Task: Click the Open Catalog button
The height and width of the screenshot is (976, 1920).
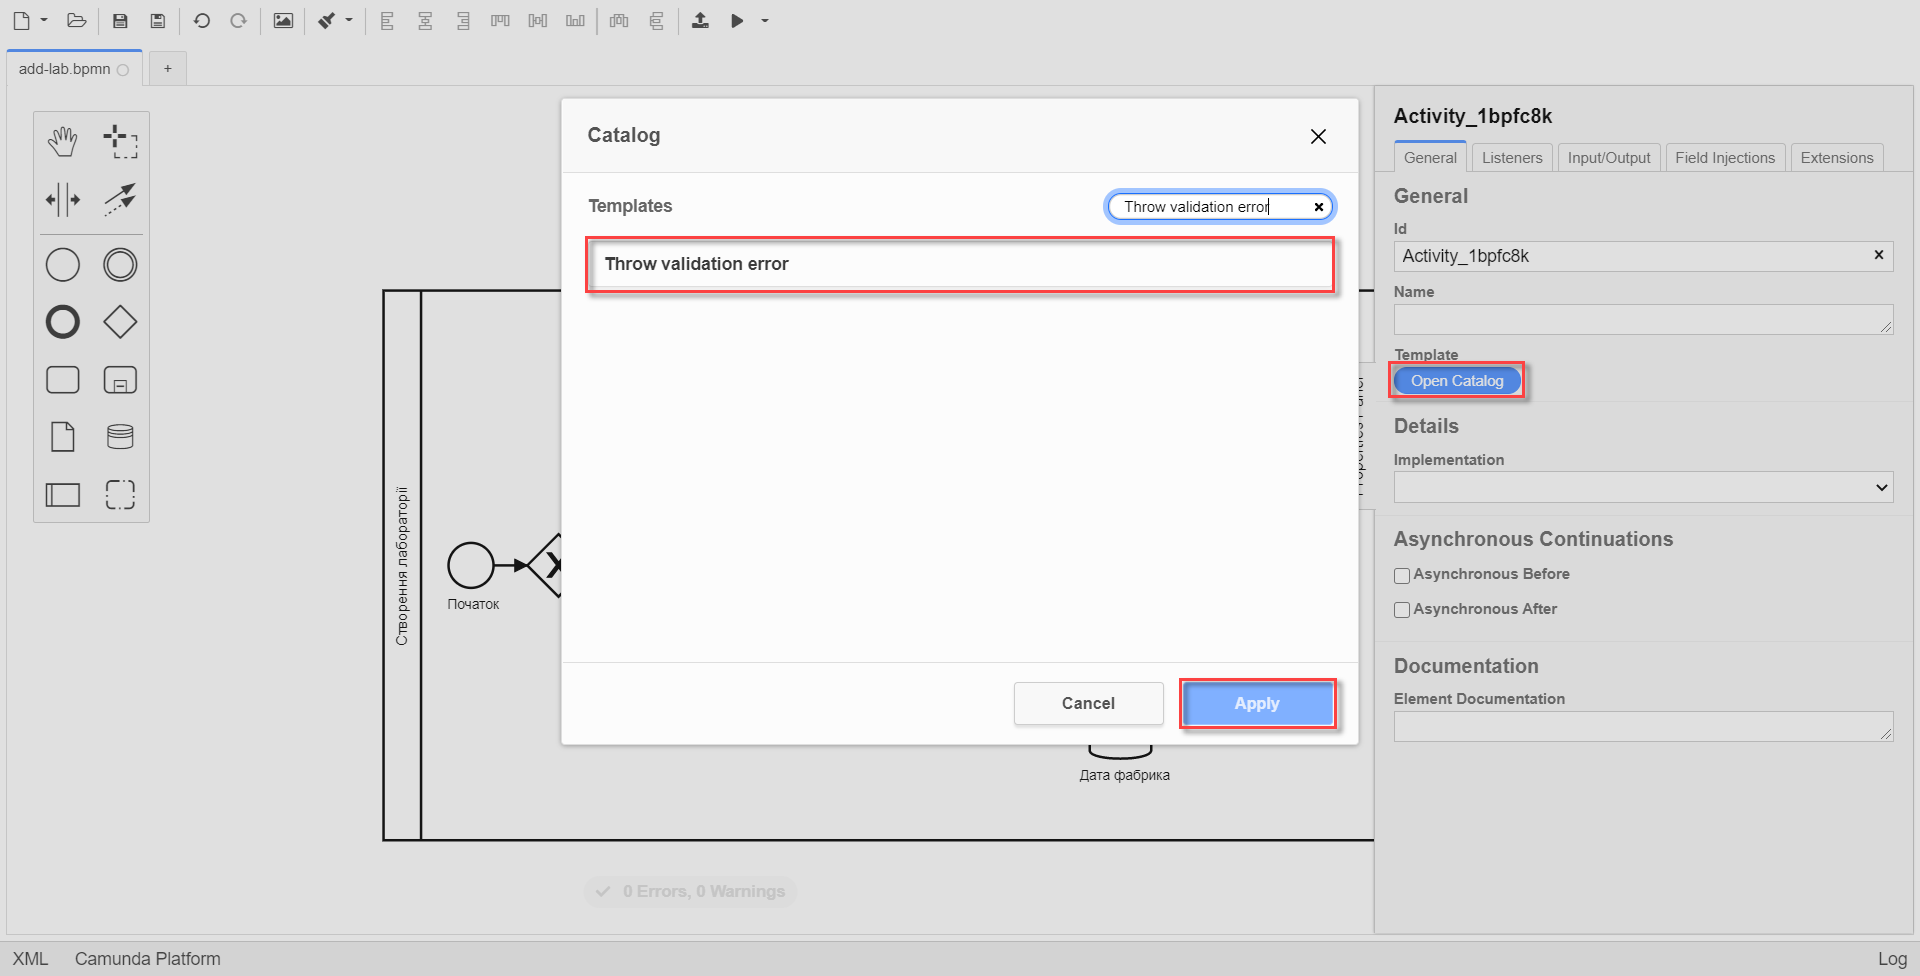Action: point(1457,380)
